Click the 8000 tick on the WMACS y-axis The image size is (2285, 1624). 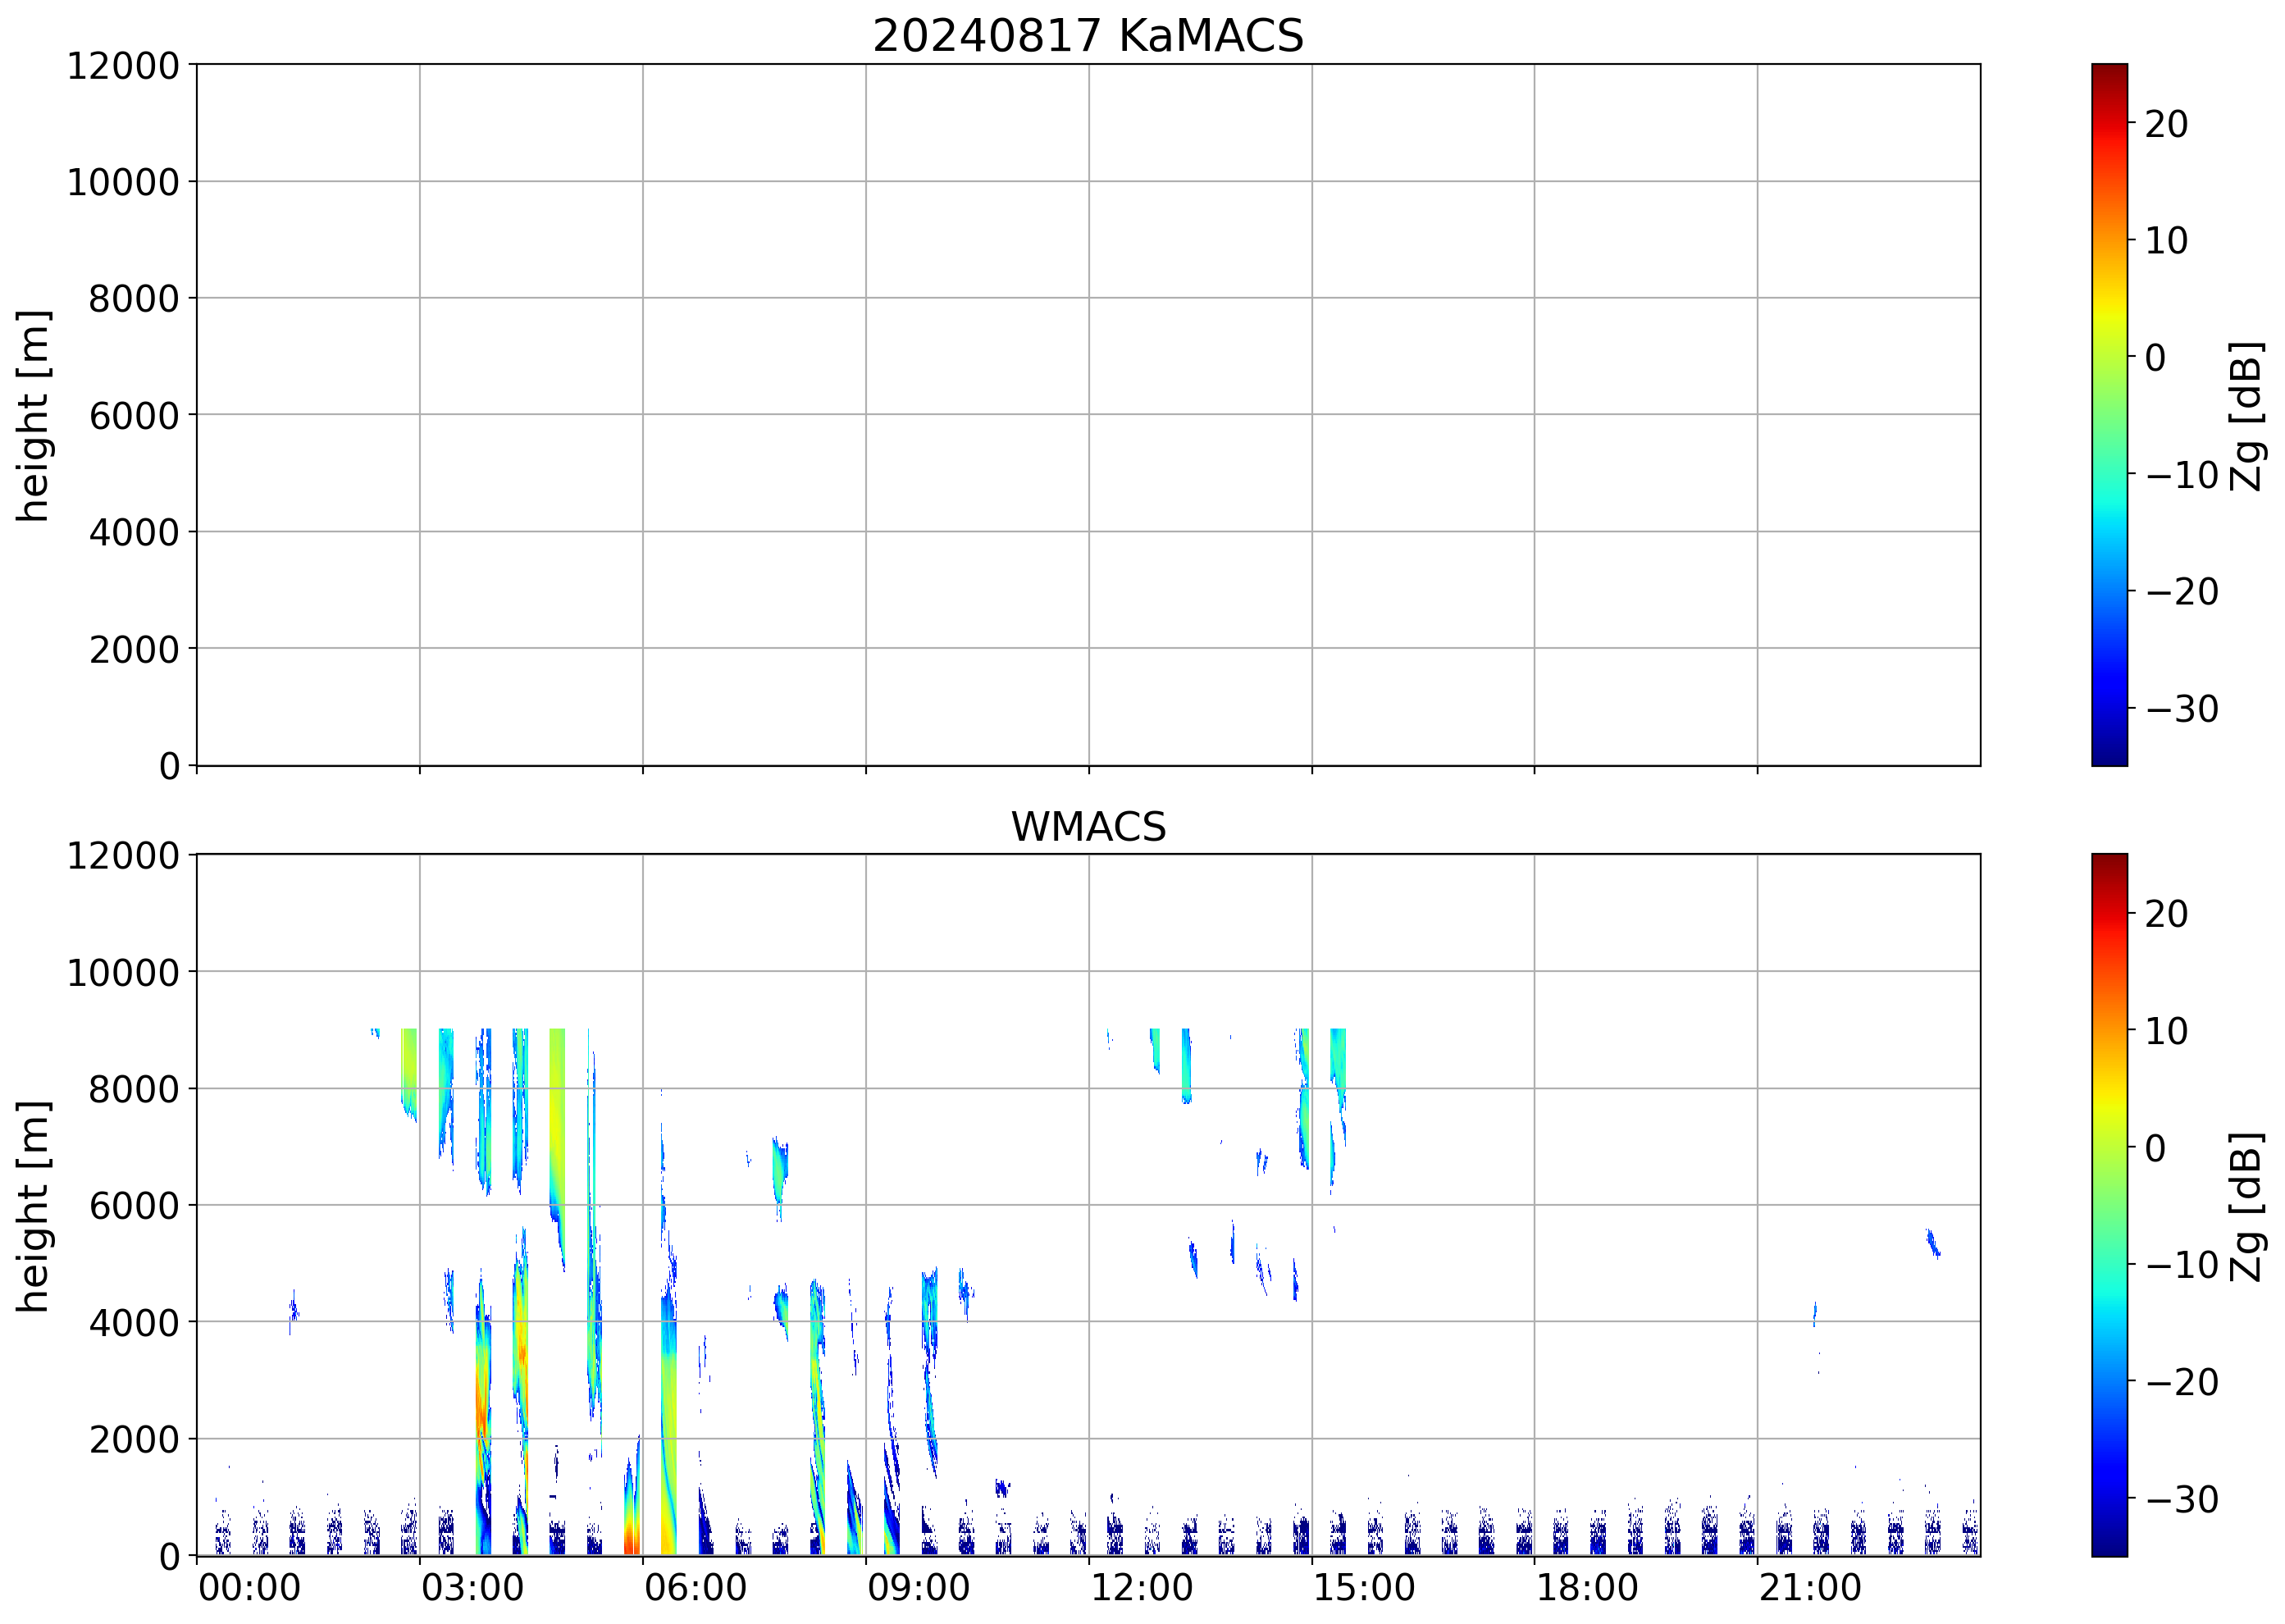[x=133, y=1089]
